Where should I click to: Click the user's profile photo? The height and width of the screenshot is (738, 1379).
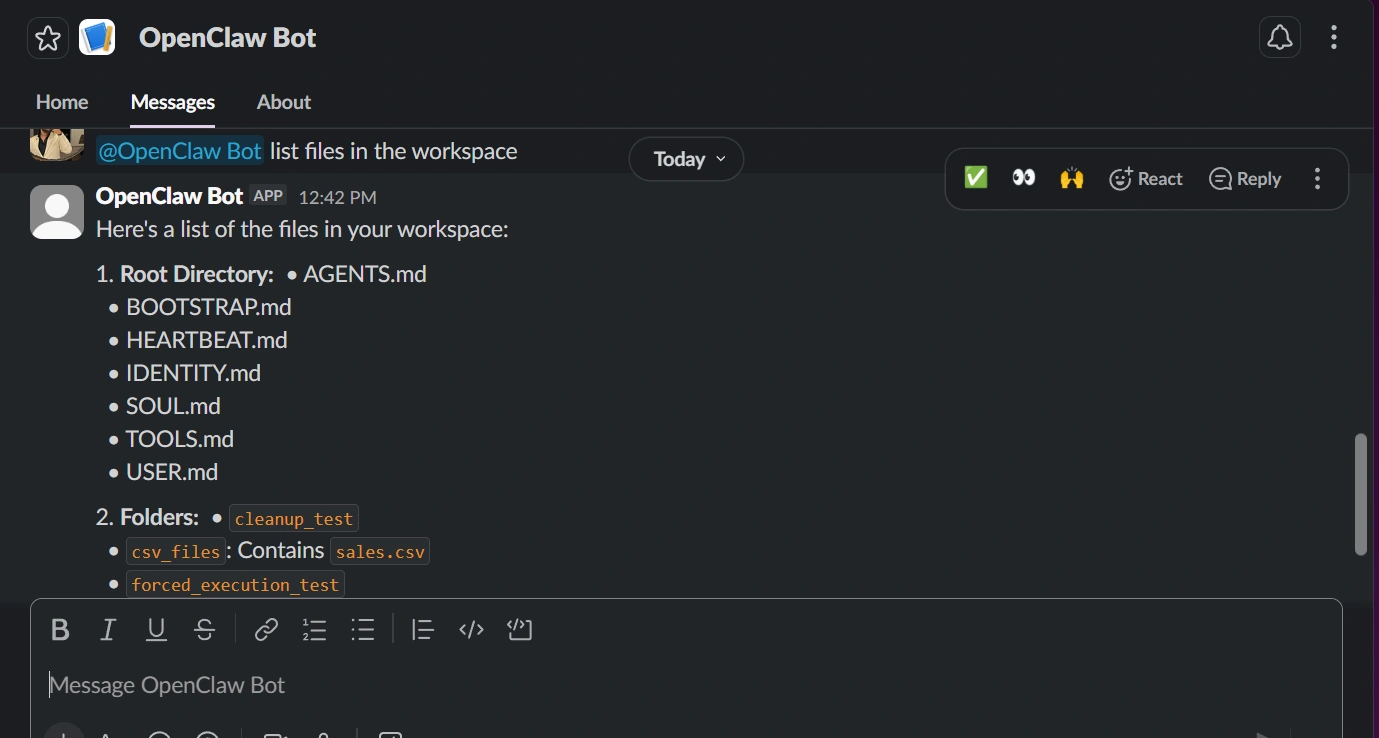click(57, 145)
